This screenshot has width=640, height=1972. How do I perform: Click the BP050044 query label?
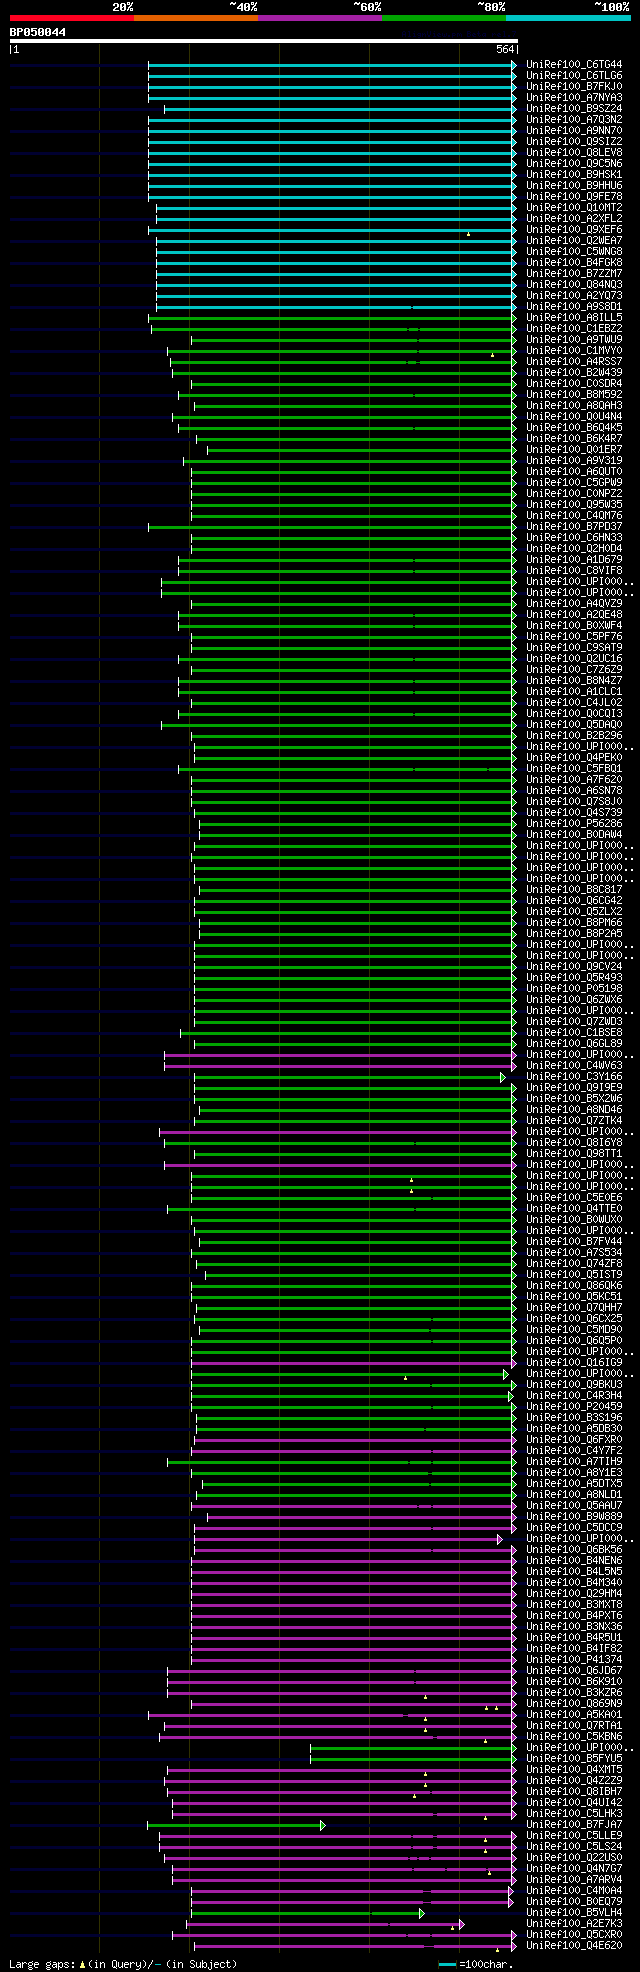point(38,32)
